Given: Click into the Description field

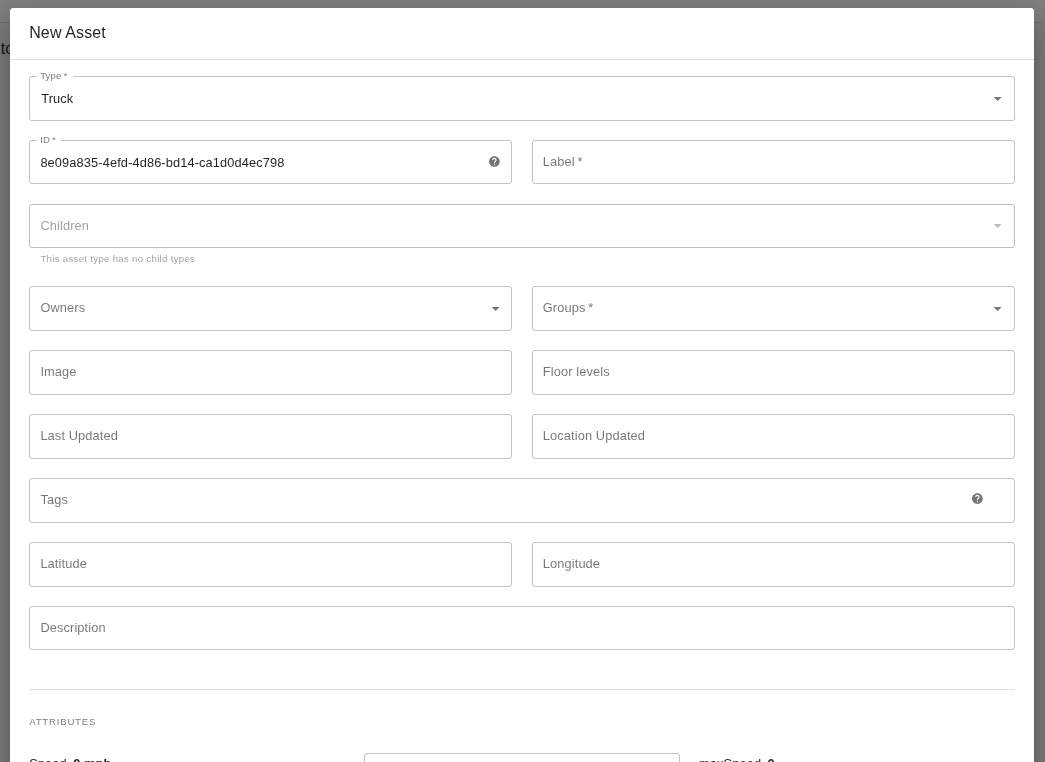Looking at the screenshot, I should tap(521, 628).
